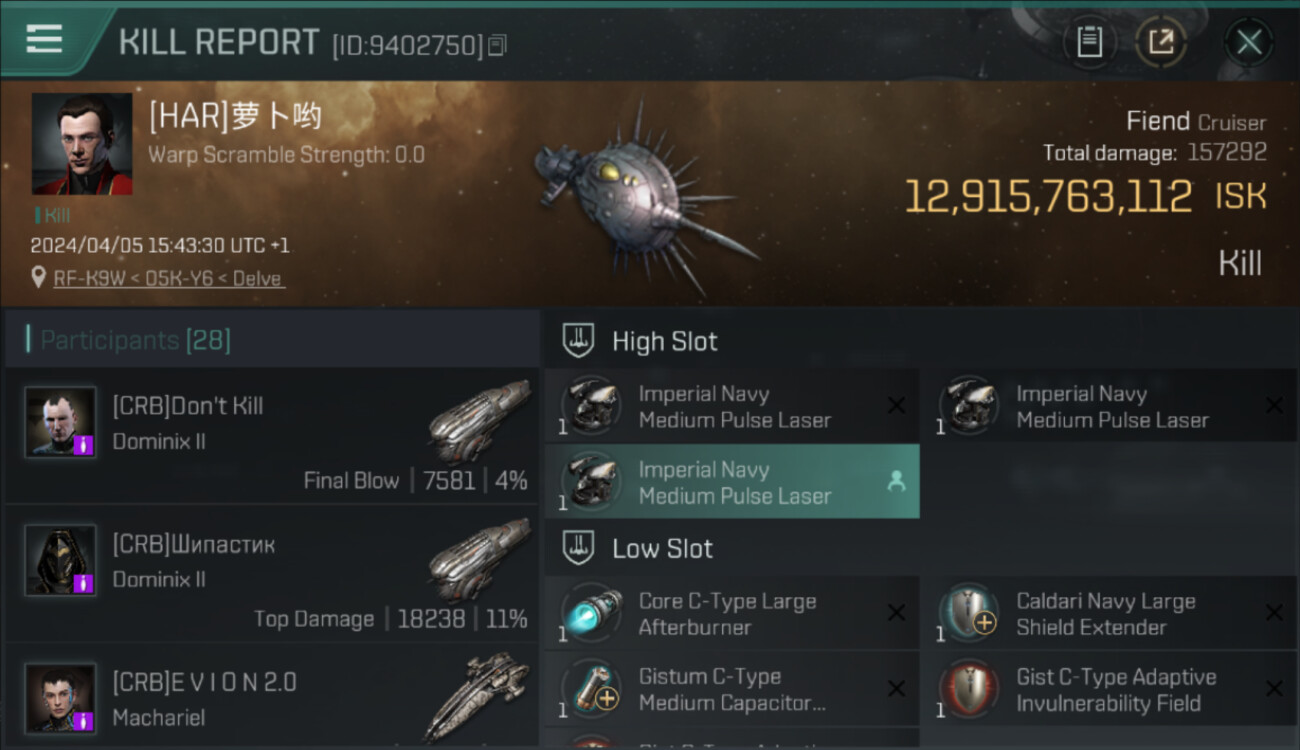Click the Fiend cruiser ship image
The height and width of the screenshot is (750, 1300).
click(x=642, y=196)
